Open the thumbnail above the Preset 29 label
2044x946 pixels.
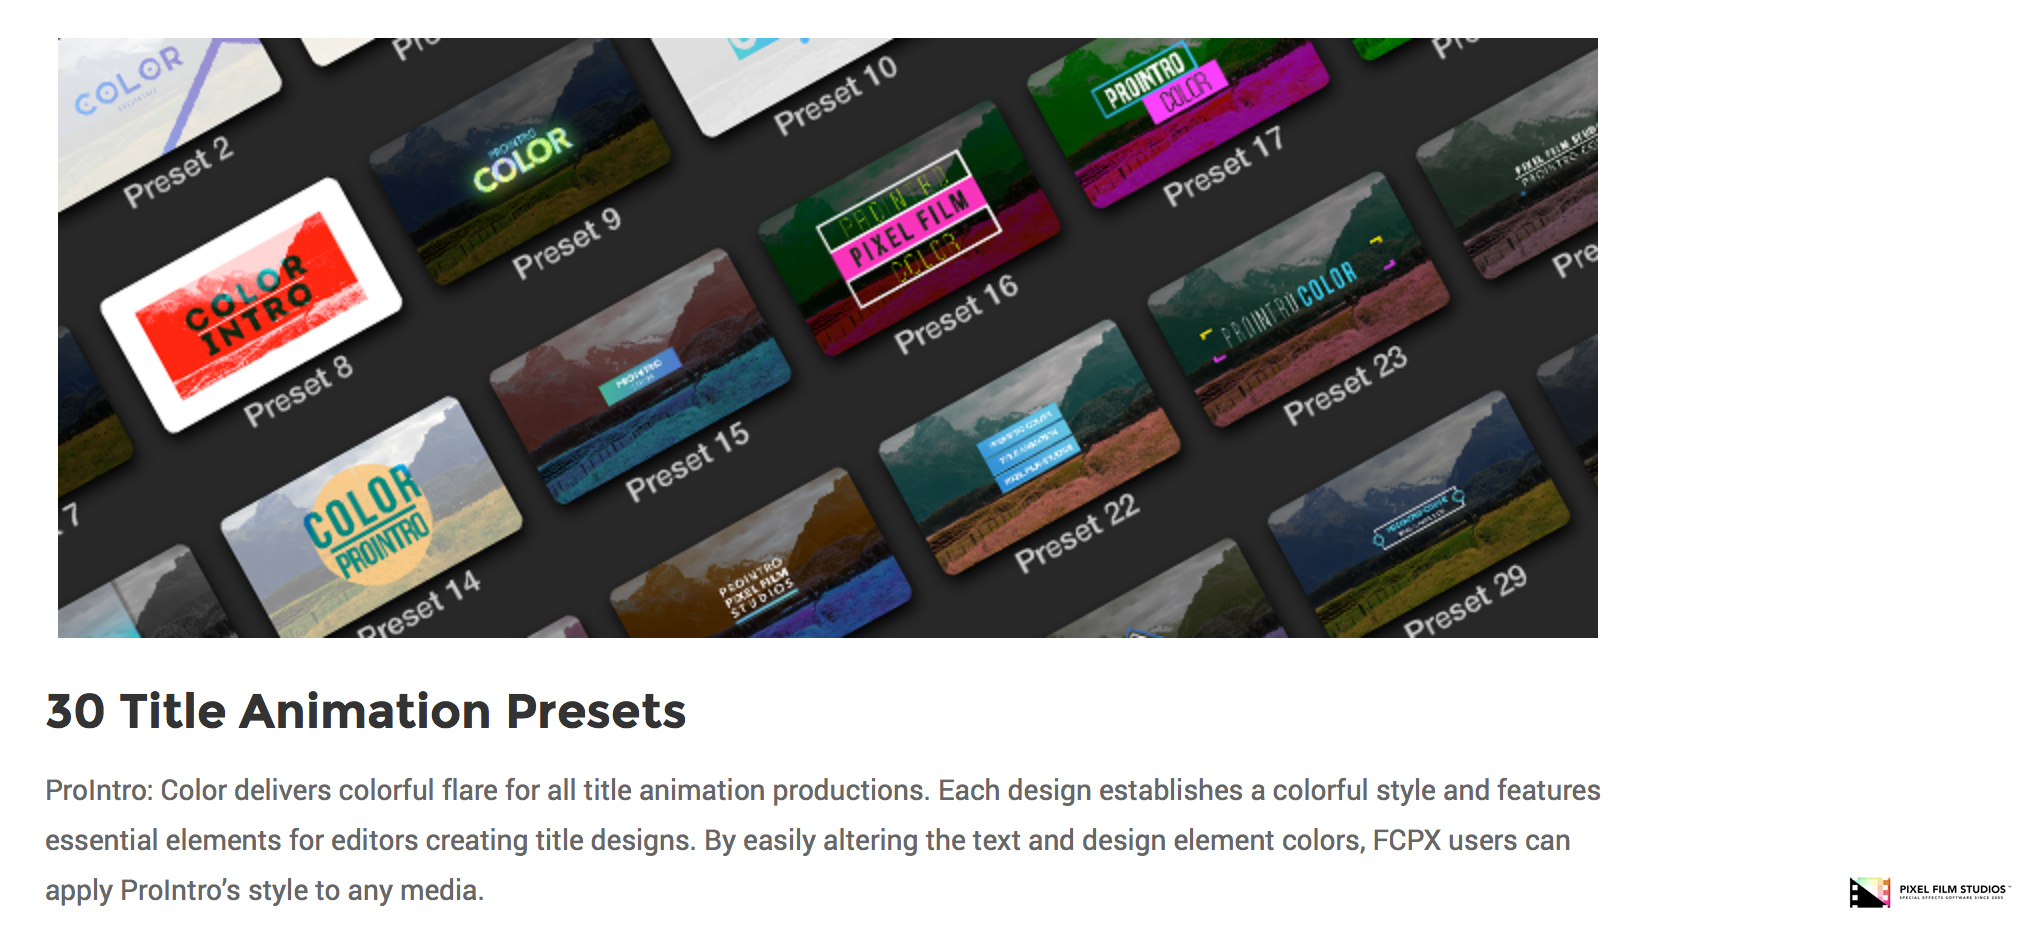[1418, 515]
